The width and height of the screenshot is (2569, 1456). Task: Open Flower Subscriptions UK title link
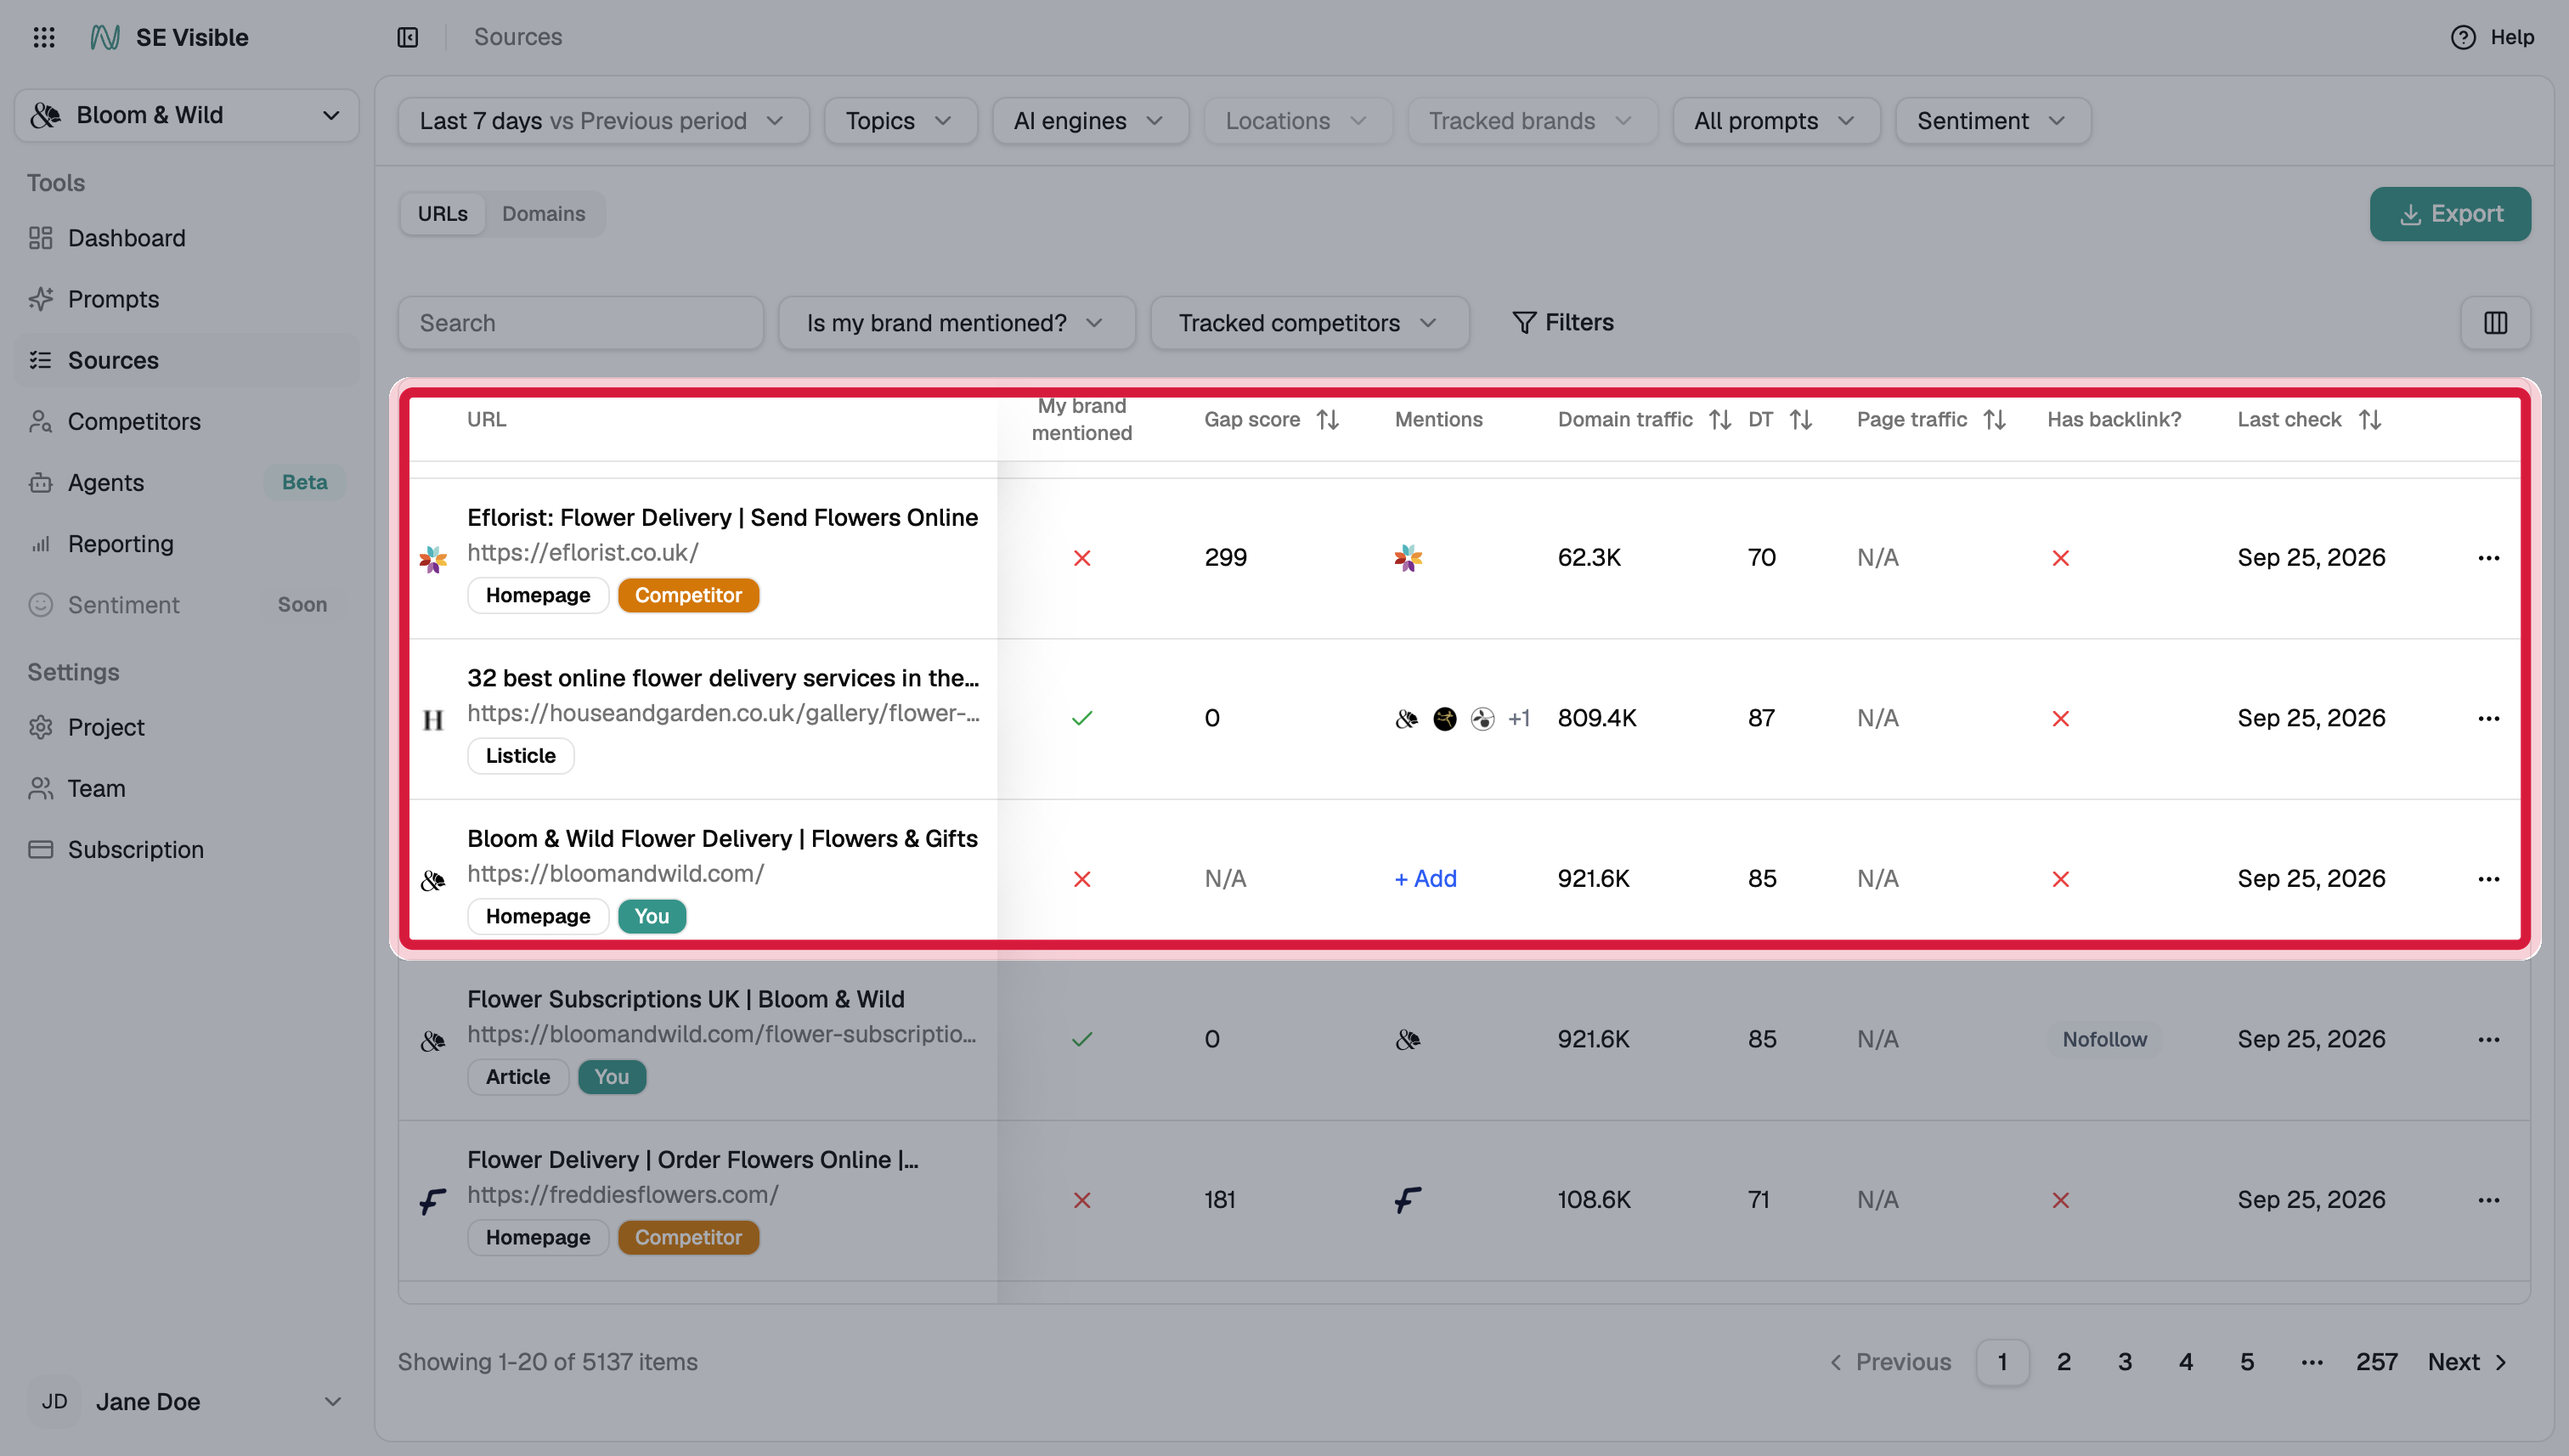click(x=685, y=998)
